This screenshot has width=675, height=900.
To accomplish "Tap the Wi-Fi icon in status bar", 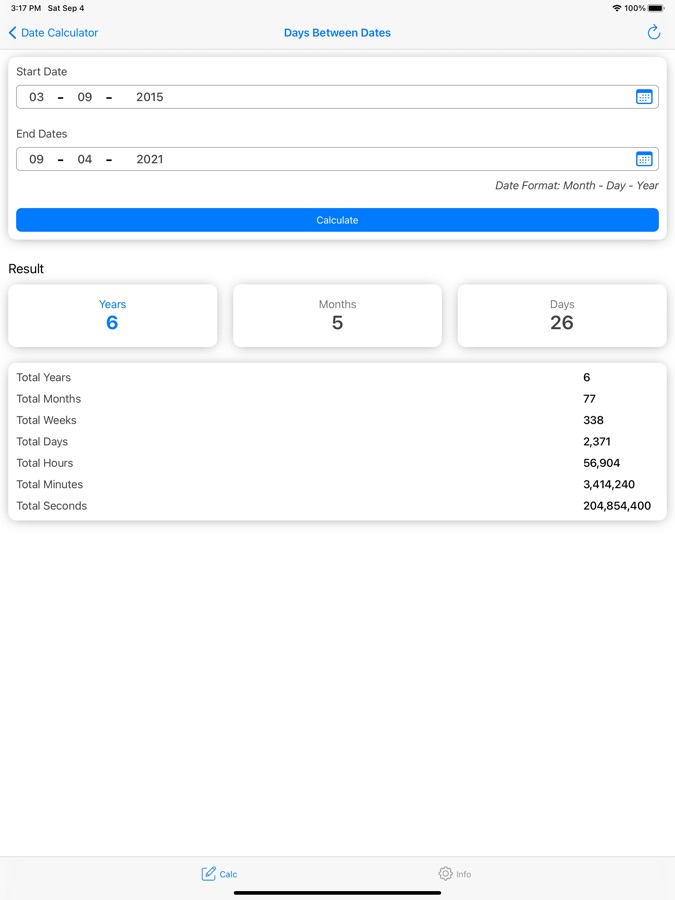I will pyautogui.click(x=616, y=8).
